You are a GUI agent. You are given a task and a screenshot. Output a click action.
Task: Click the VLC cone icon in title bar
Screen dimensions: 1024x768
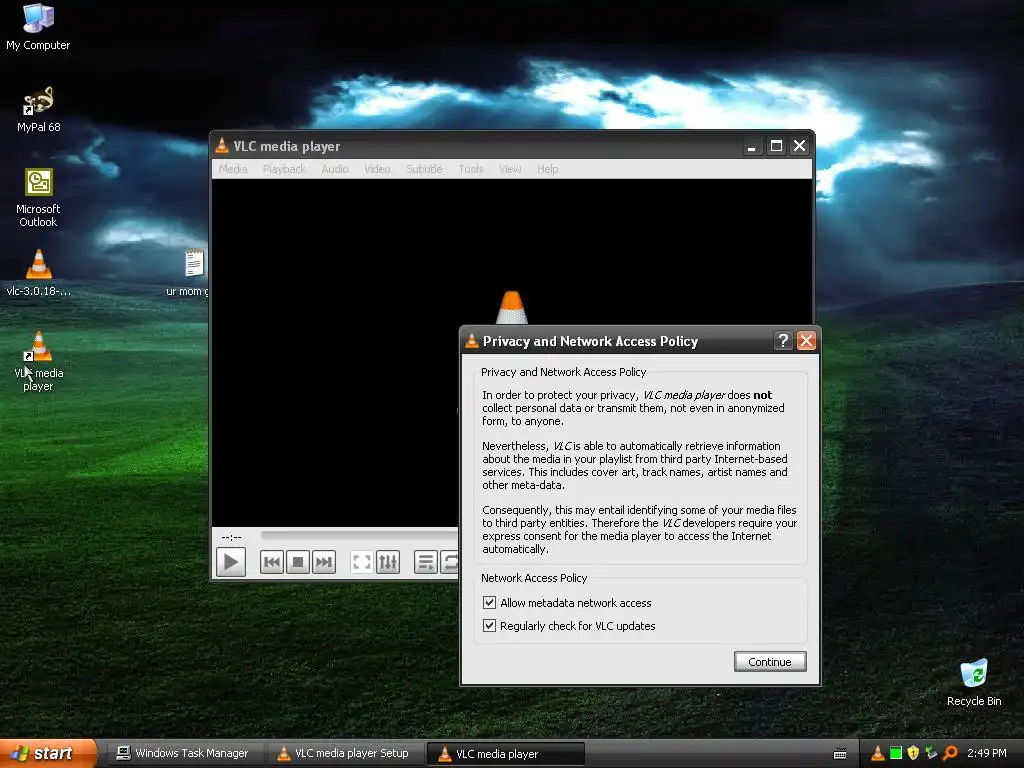[x=222, y=146]
